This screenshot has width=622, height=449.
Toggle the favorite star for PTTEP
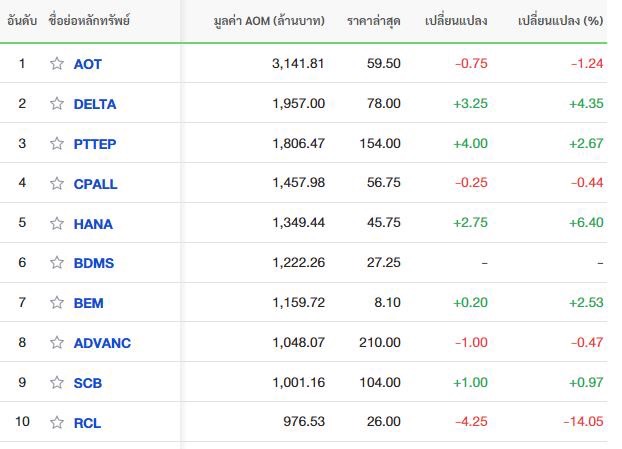(x=57, y=143)
